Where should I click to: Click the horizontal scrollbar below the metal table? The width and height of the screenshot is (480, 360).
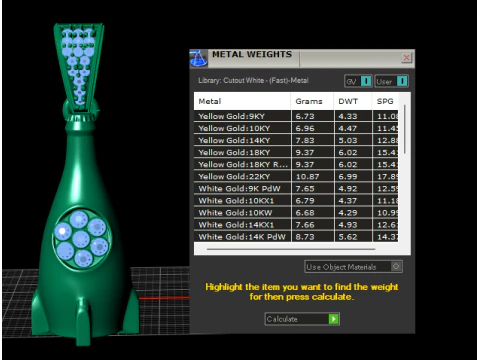click(291, 249)
